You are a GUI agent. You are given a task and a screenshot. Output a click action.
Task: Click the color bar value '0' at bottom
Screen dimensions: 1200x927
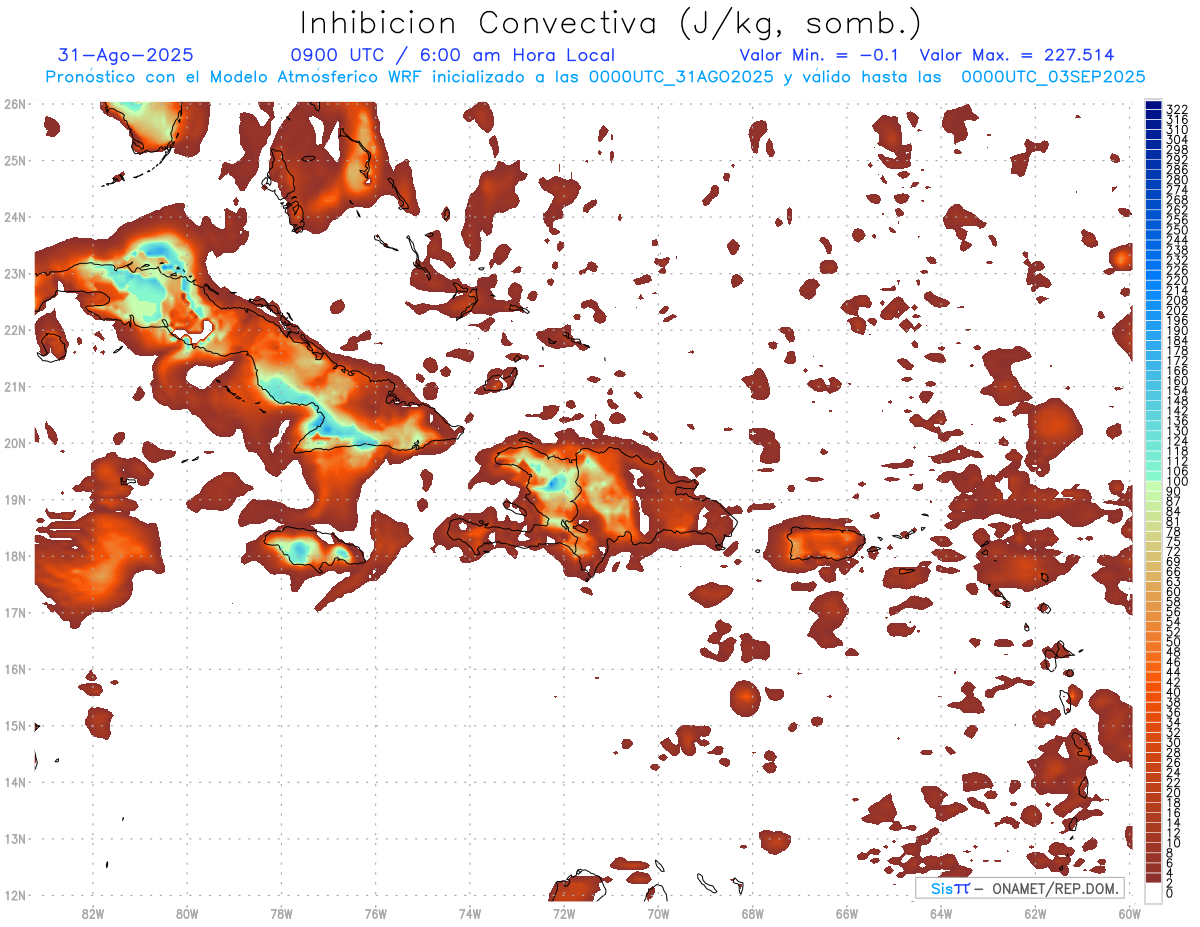point(1171,893)
